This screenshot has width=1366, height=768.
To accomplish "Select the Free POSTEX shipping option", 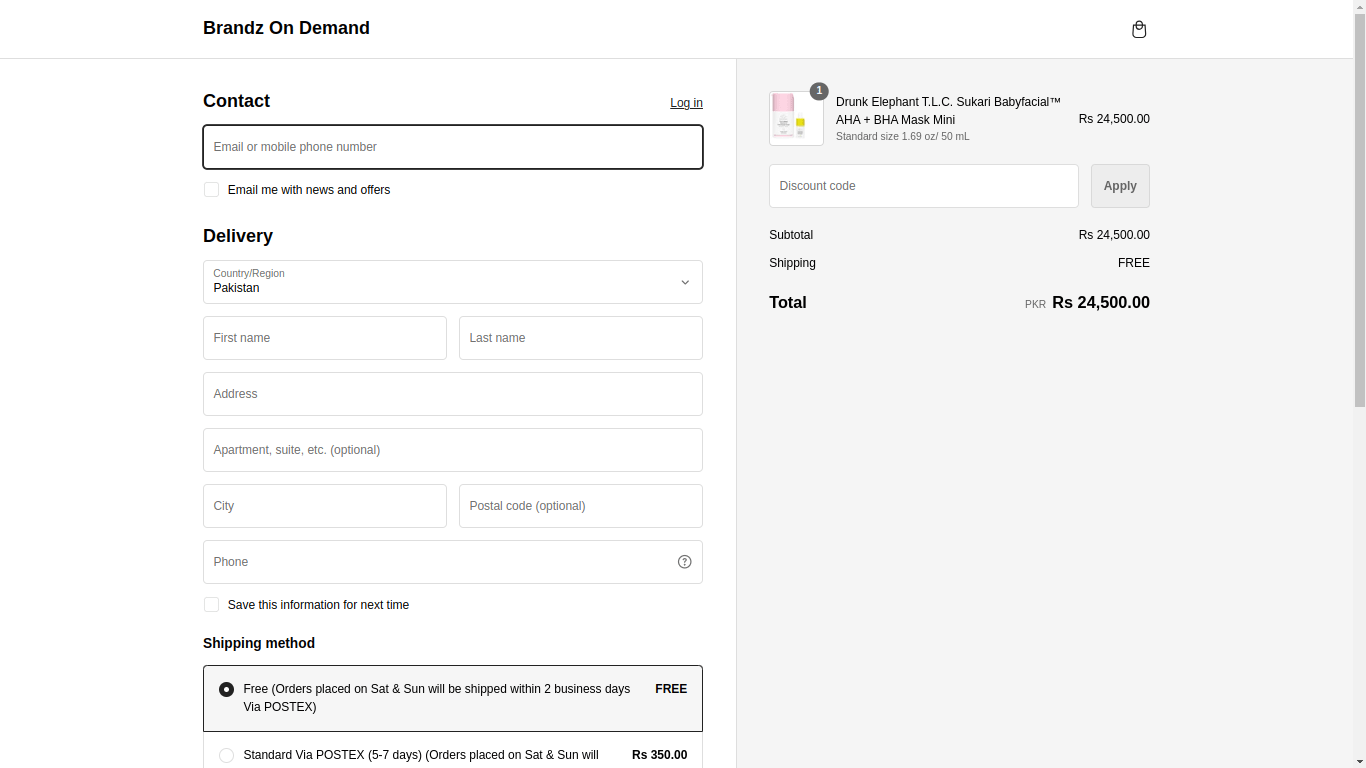I will pyautogui.click(x=227, y=689).
